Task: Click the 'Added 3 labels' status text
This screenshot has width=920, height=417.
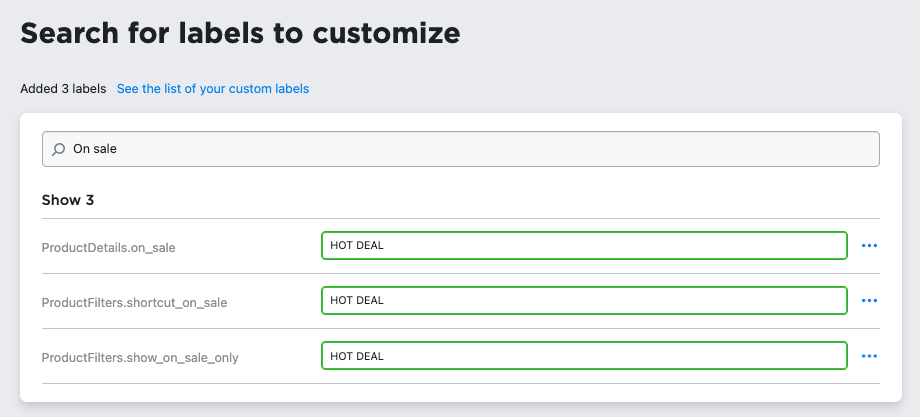Action: [x=63, y=89]
